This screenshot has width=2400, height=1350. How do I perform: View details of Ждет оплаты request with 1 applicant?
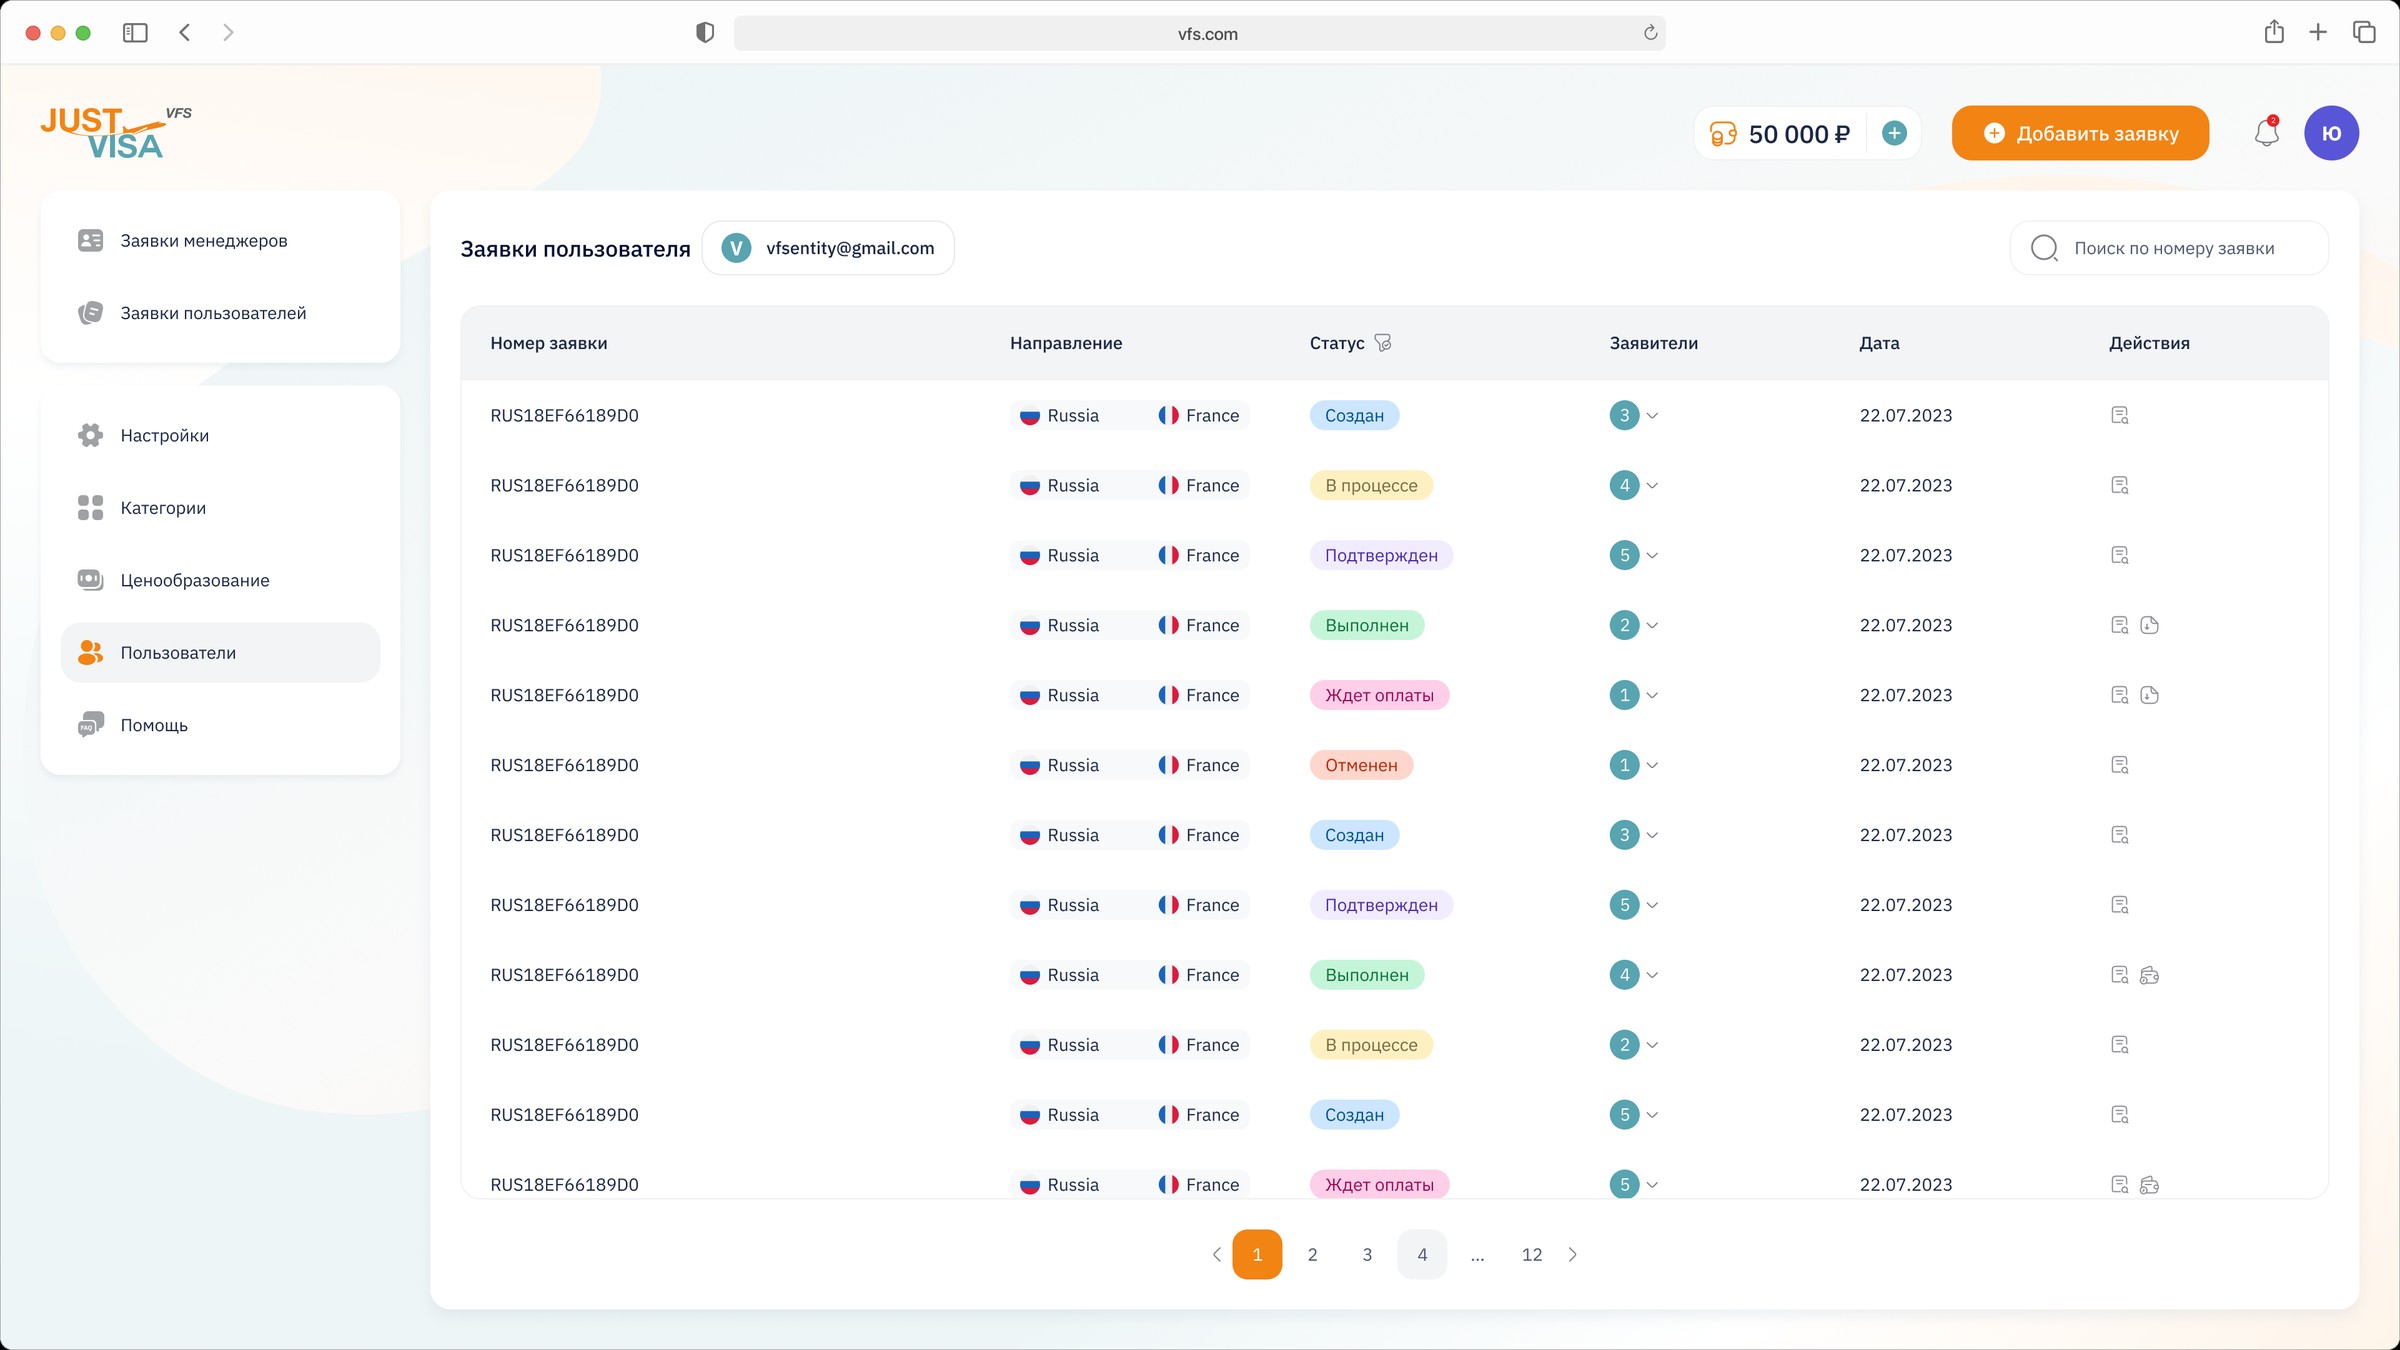coord(2119,695)
